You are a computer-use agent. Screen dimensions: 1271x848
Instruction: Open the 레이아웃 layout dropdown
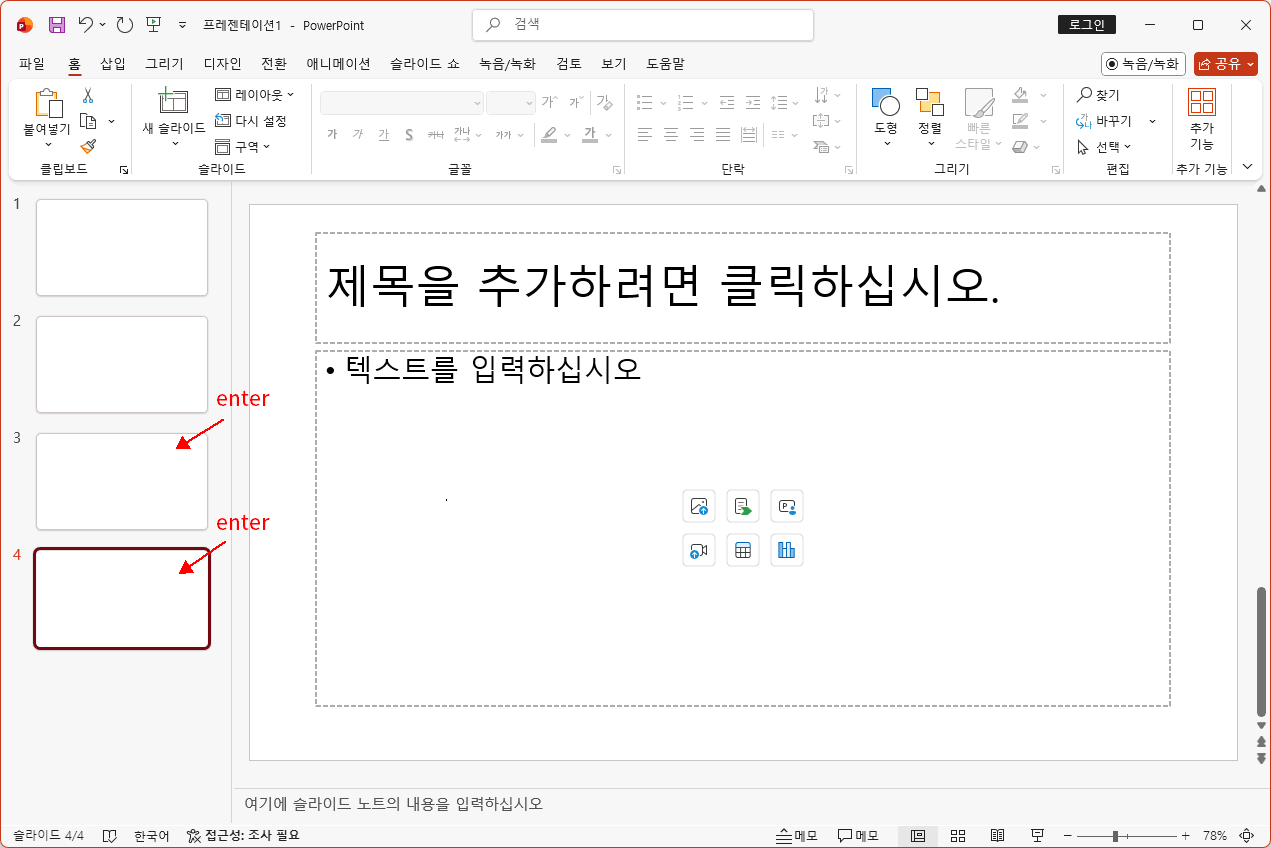[252, 94]
